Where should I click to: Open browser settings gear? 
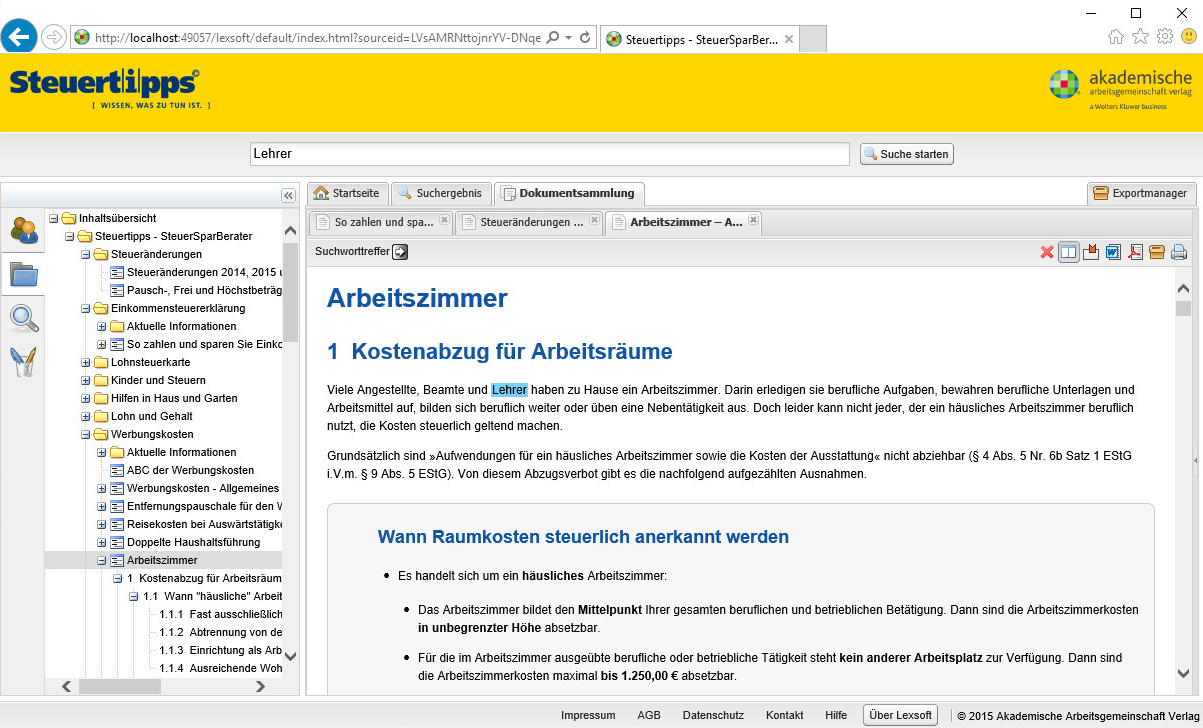(1165, 37)
